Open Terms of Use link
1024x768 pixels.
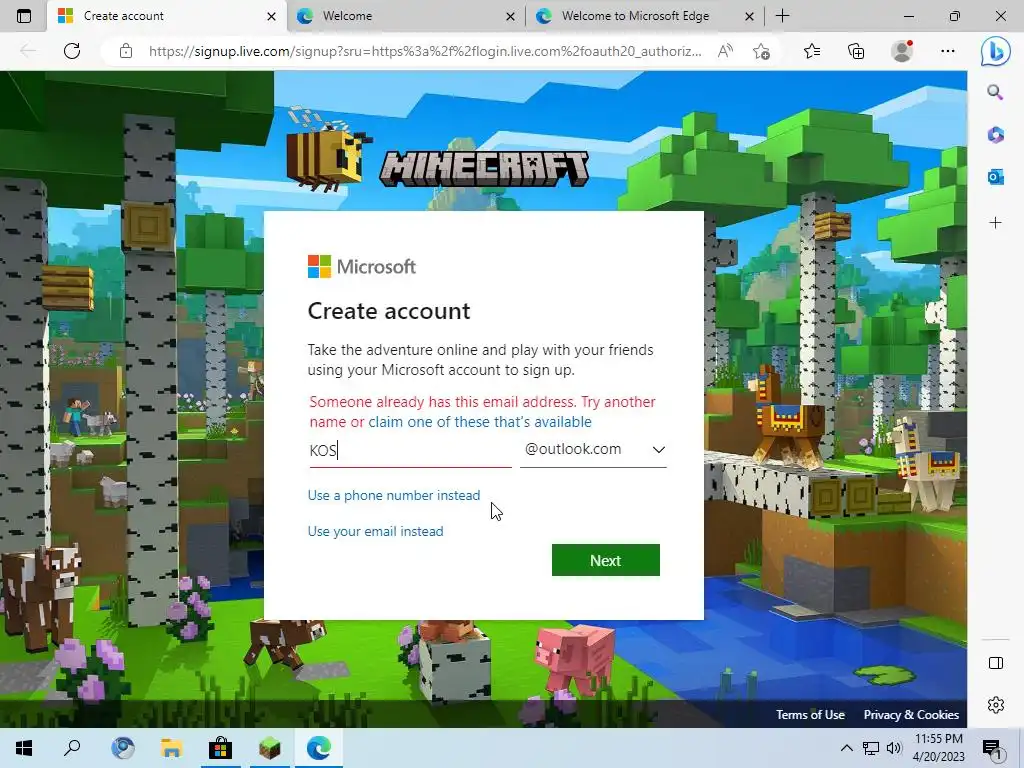[810, 714]
